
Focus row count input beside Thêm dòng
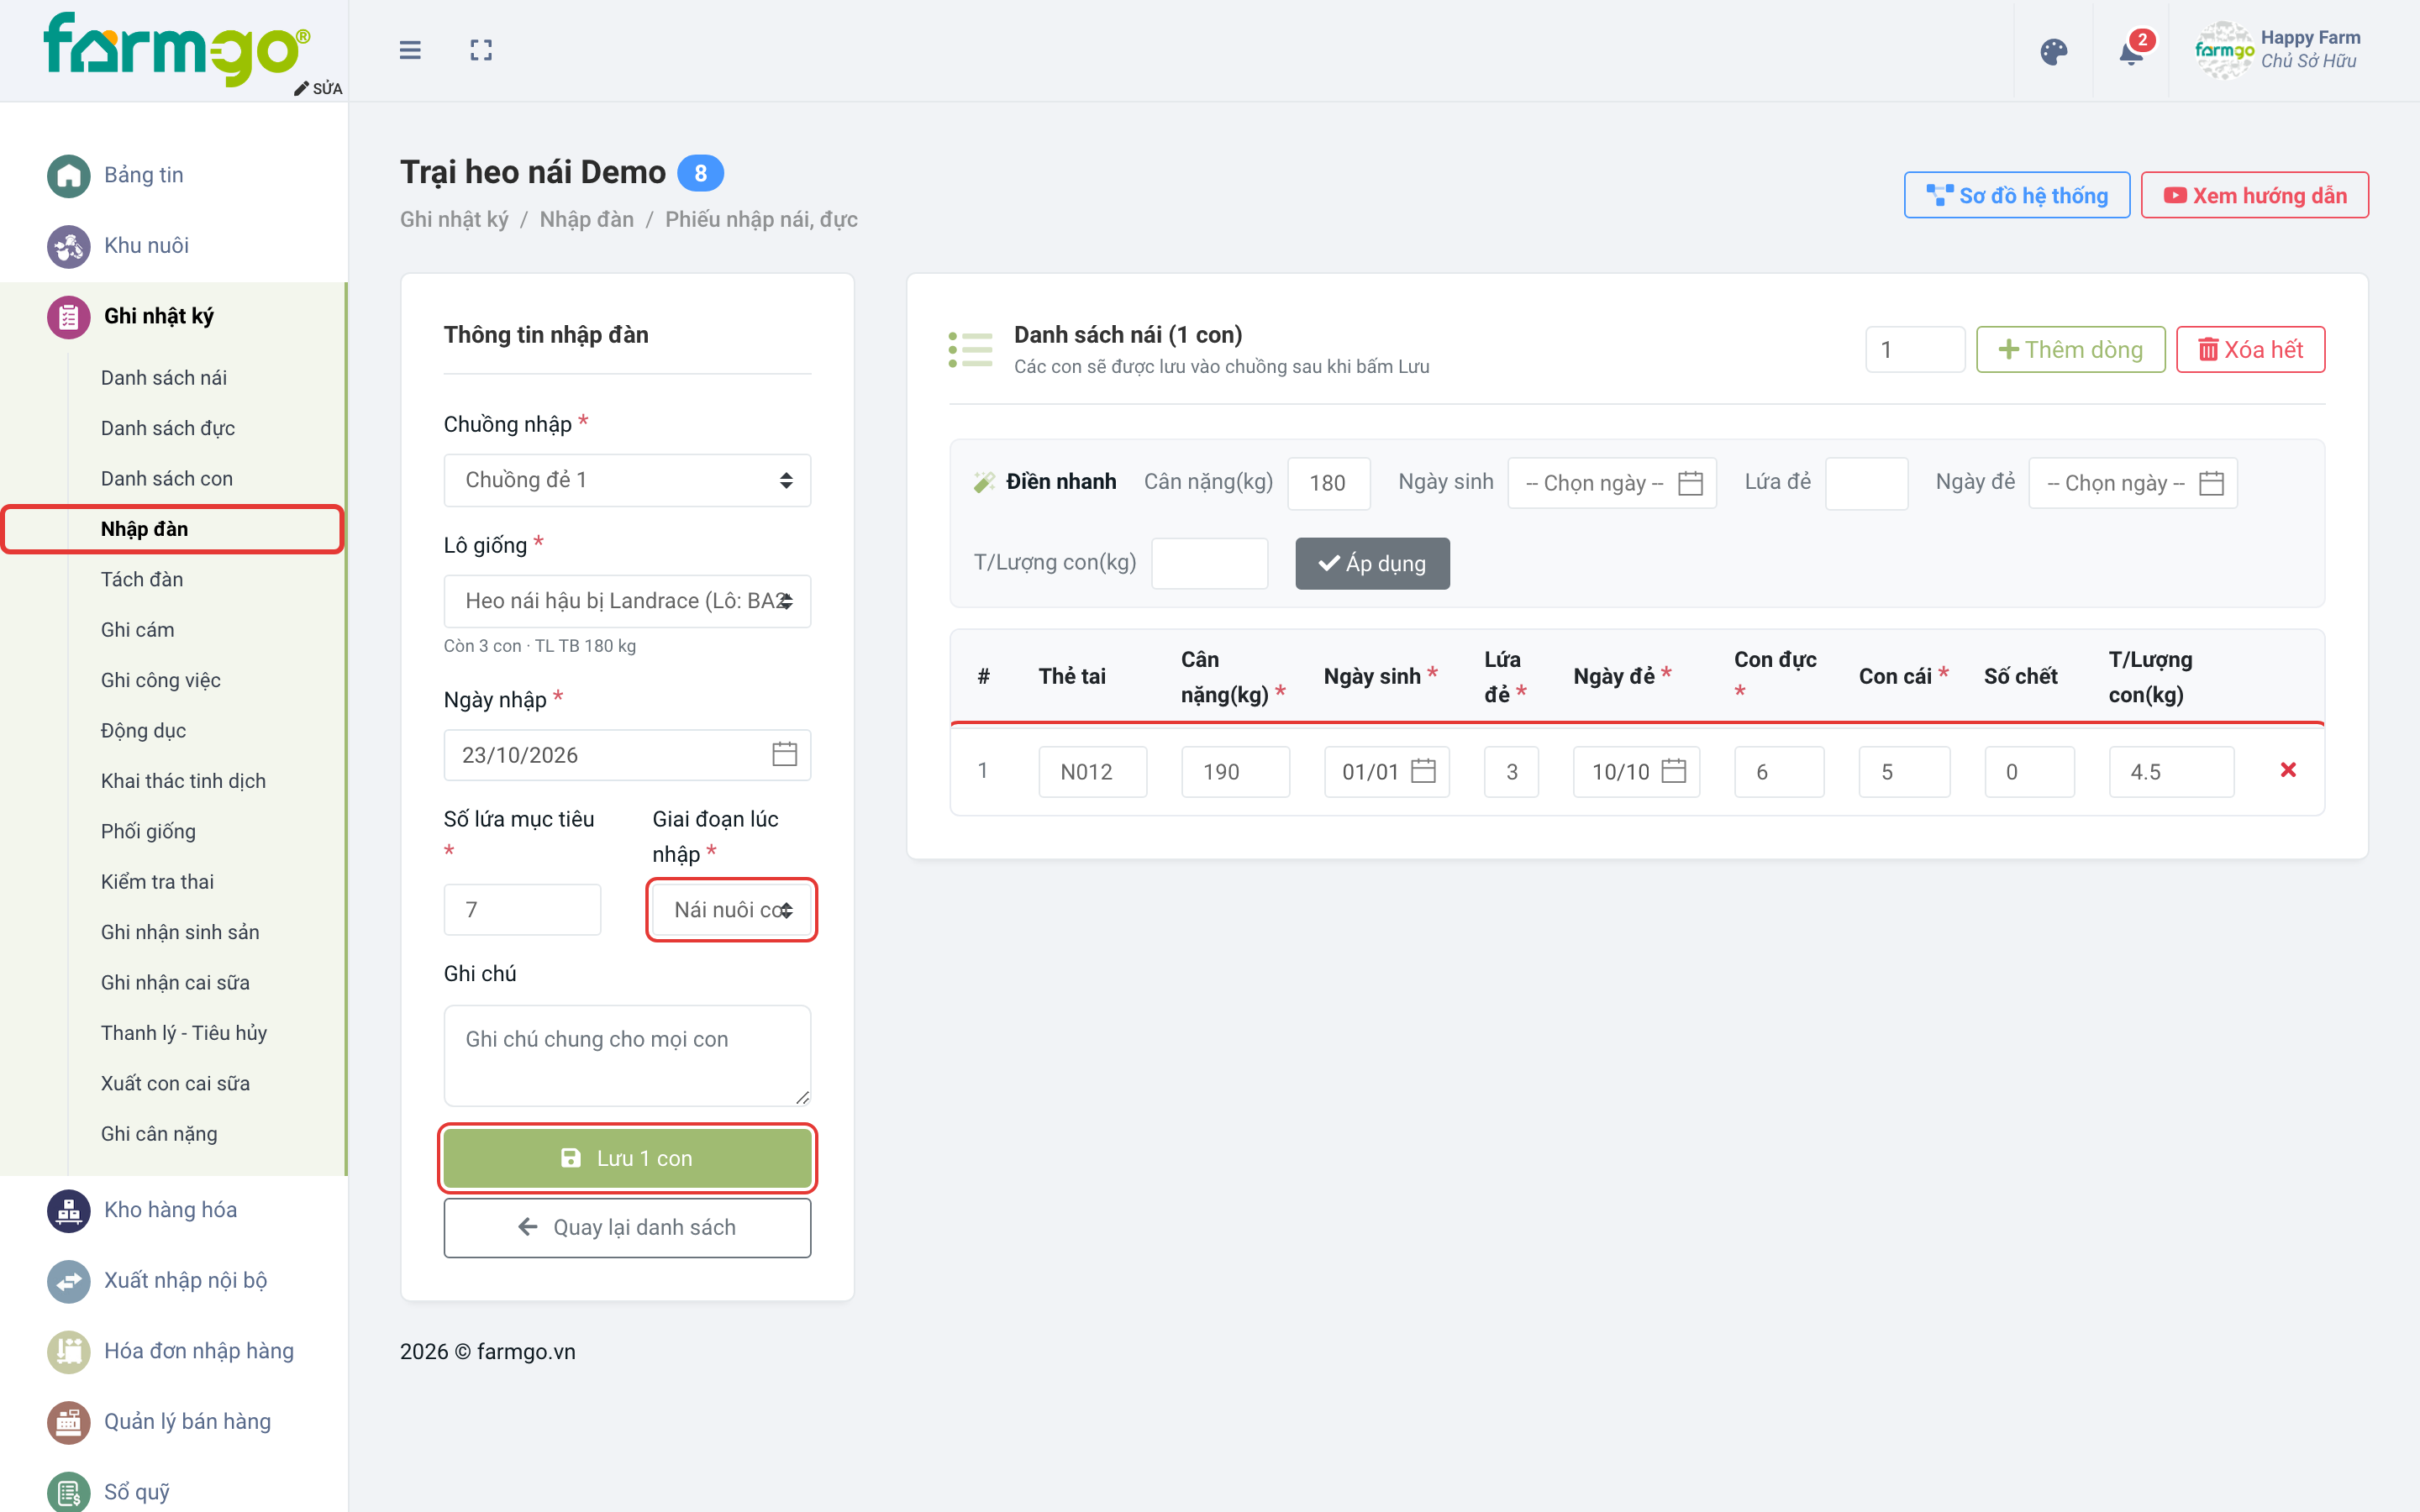(x=1915, y=349)
